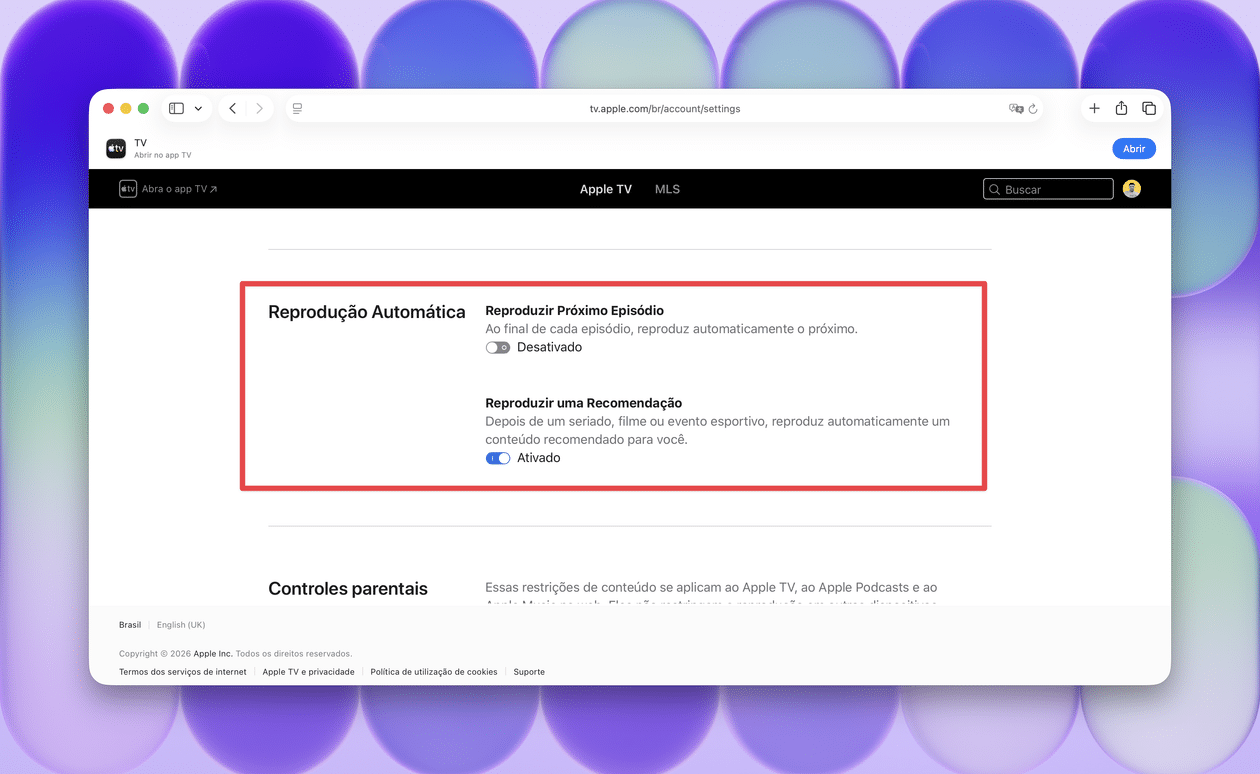Click 'Desativado' status label
This screenshot has height=774, width=1260.
click(x=549, y=348)
